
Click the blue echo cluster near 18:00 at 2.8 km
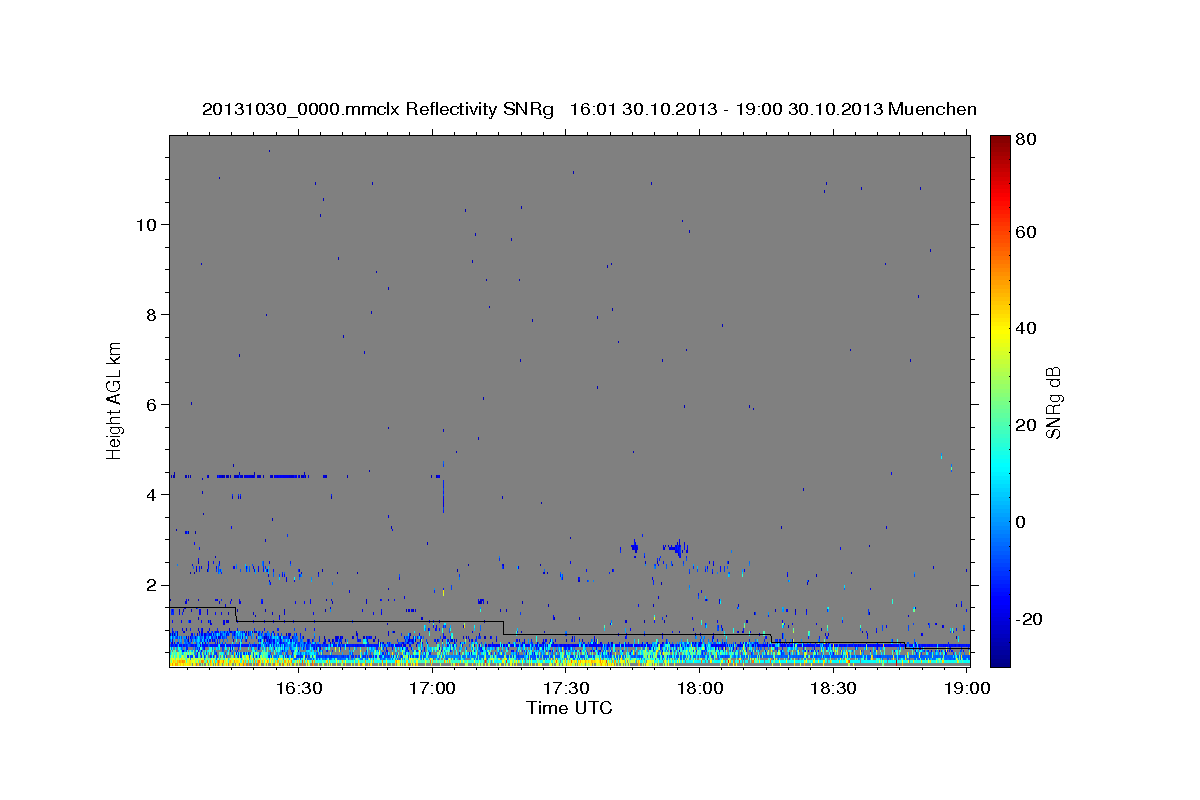[677, 547]
